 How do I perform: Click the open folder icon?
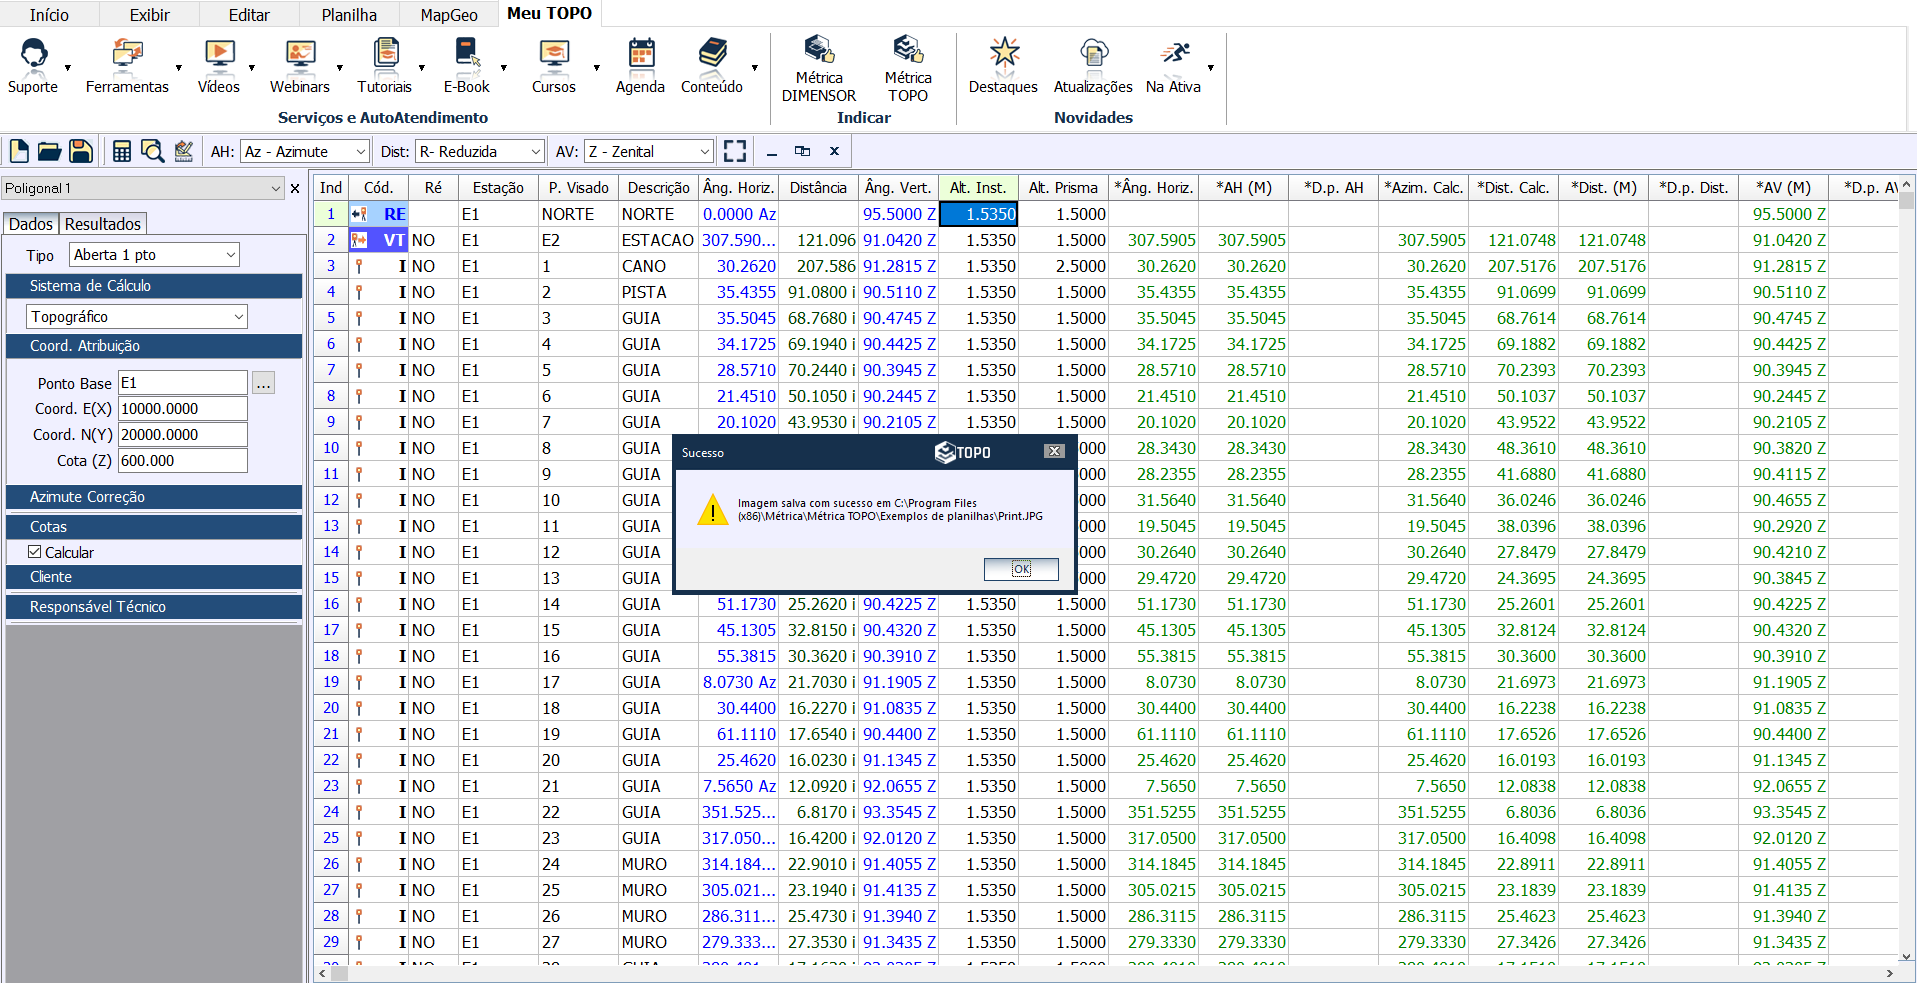pyautogui.click(x=49, y=151)
